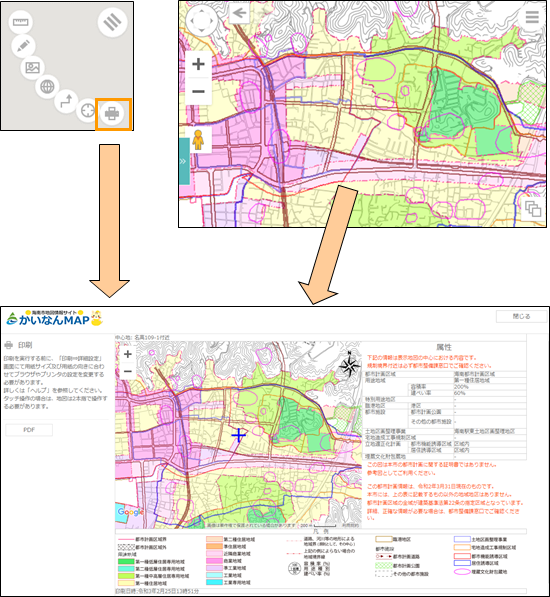The height and width of the screenshot is (597, 550).
Task: Open print via the highlighted printer icon
Action: pos(112,113)
